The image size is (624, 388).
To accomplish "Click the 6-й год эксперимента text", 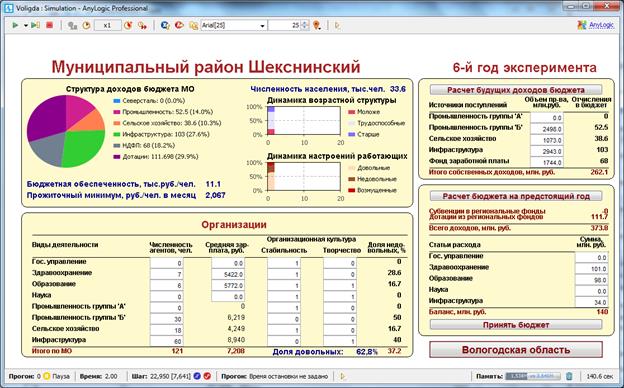I will (525, 68).
